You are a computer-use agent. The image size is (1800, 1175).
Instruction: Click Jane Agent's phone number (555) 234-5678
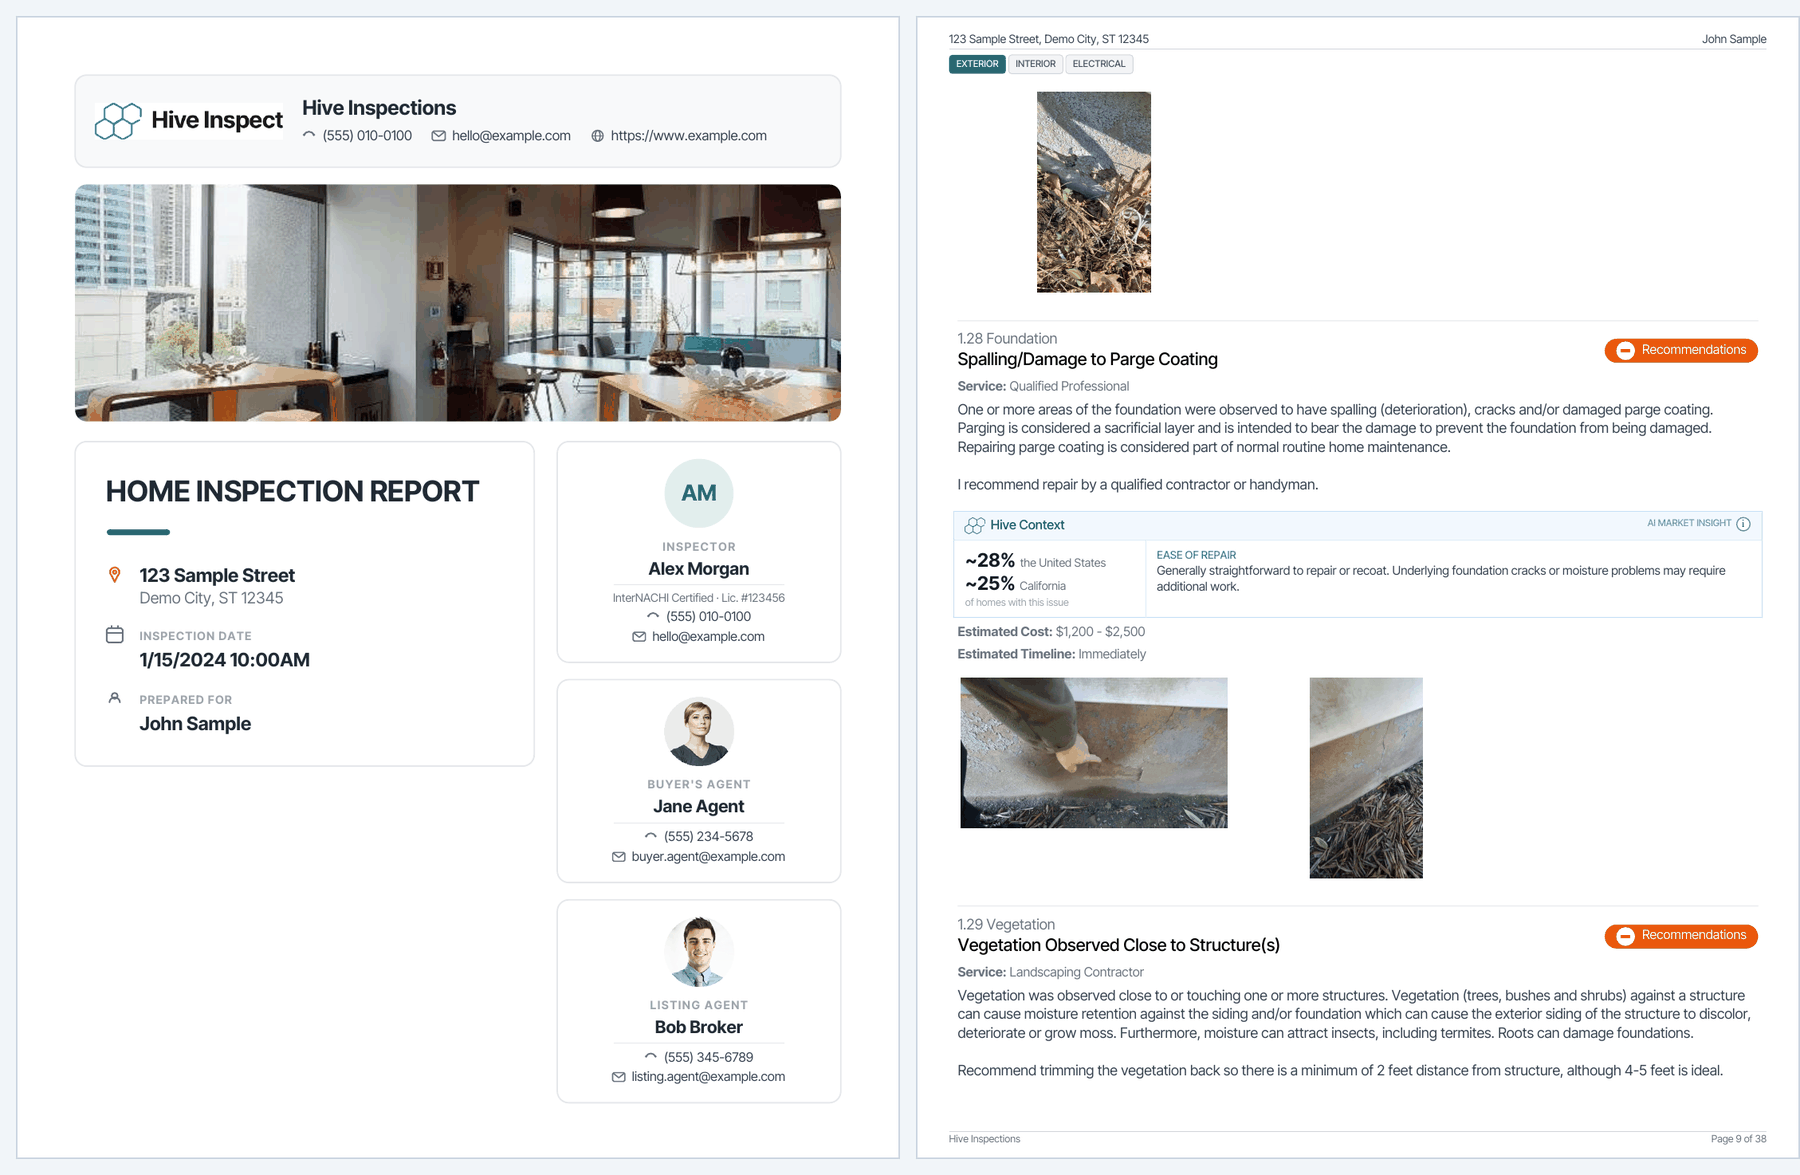[x=708, y=836]
